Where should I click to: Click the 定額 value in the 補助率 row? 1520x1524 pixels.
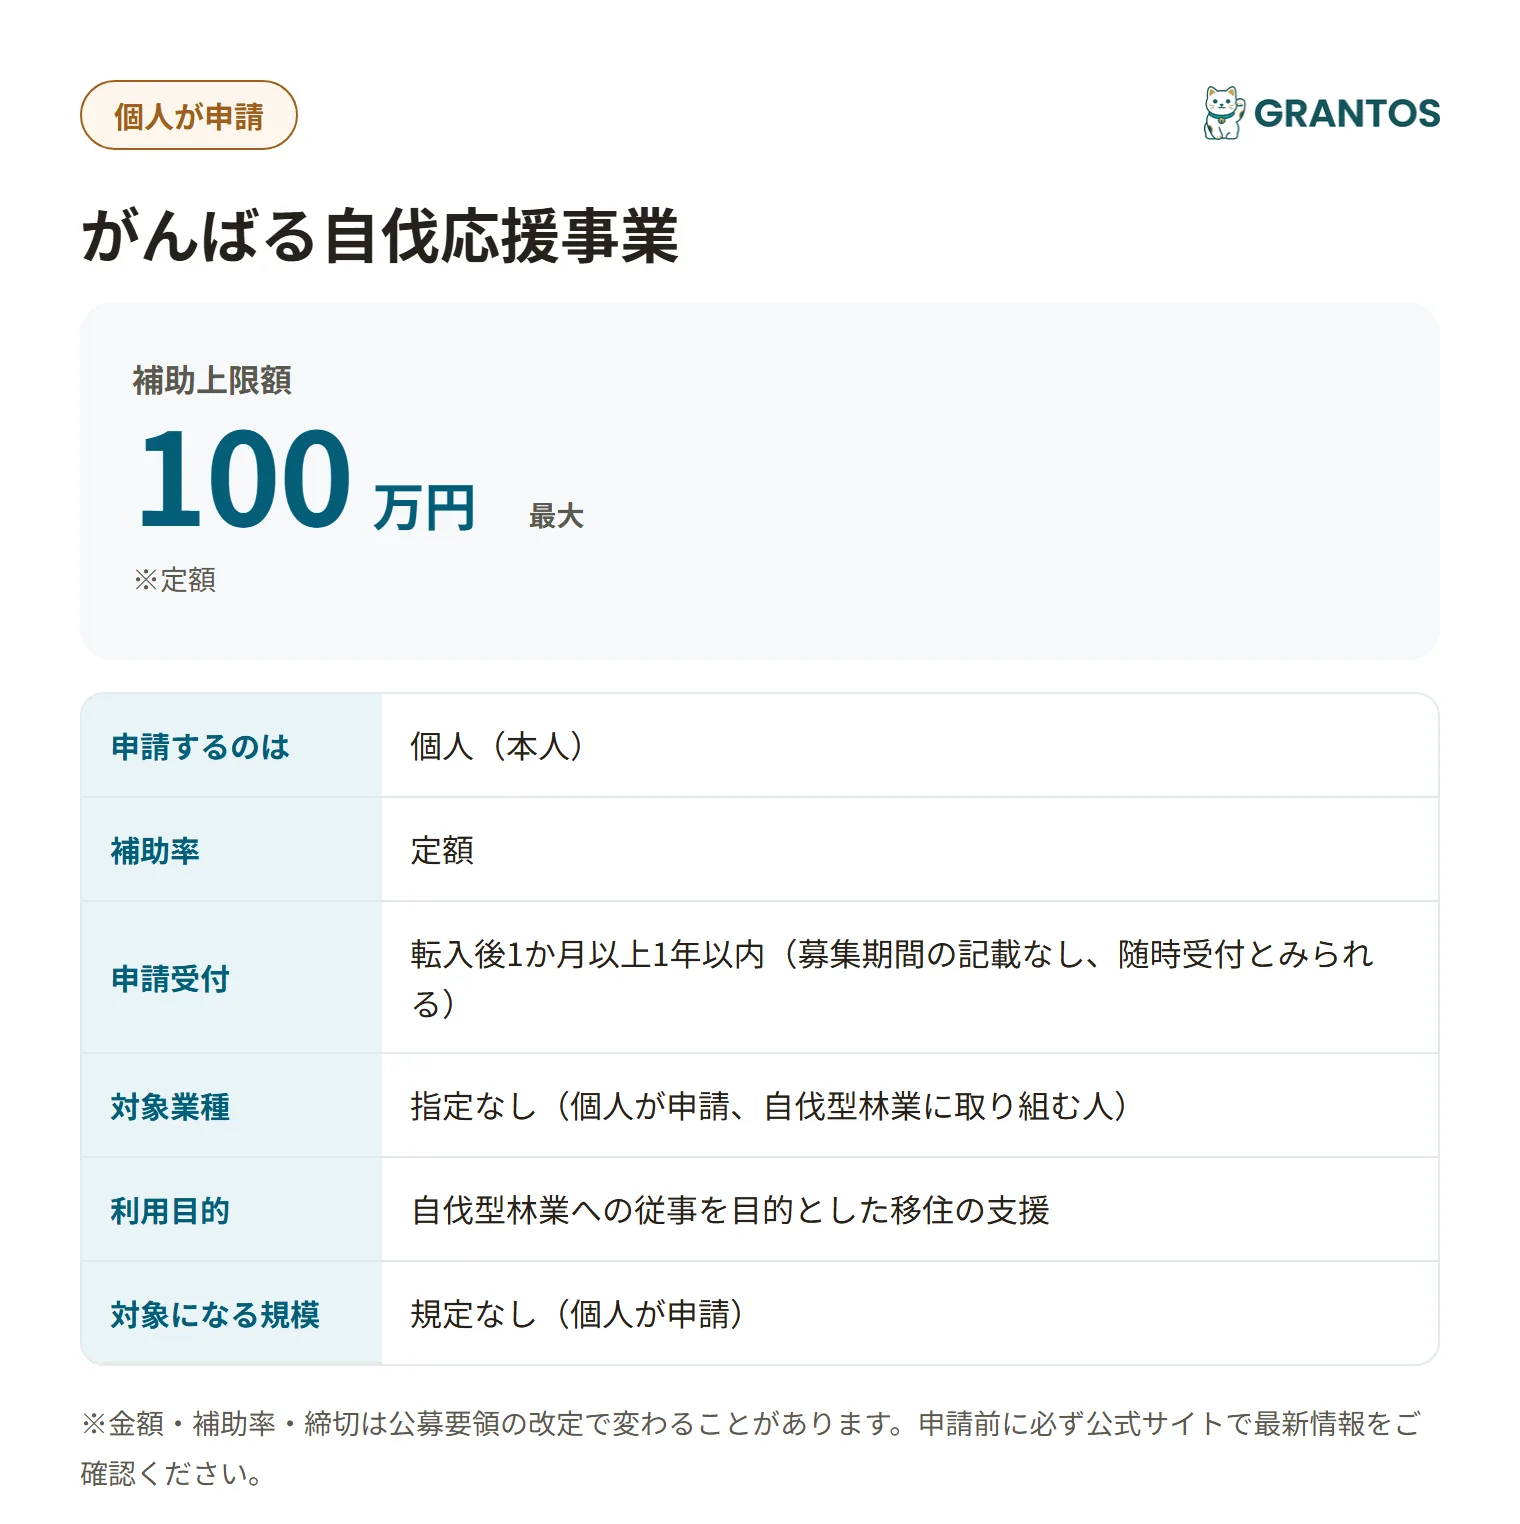pos(442,850)
